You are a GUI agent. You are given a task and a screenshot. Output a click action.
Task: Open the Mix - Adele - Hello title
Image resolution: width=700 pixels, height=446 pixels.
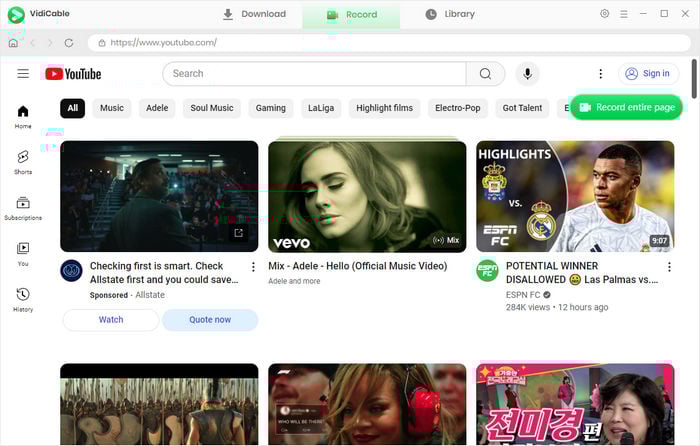tap(358, 266)
